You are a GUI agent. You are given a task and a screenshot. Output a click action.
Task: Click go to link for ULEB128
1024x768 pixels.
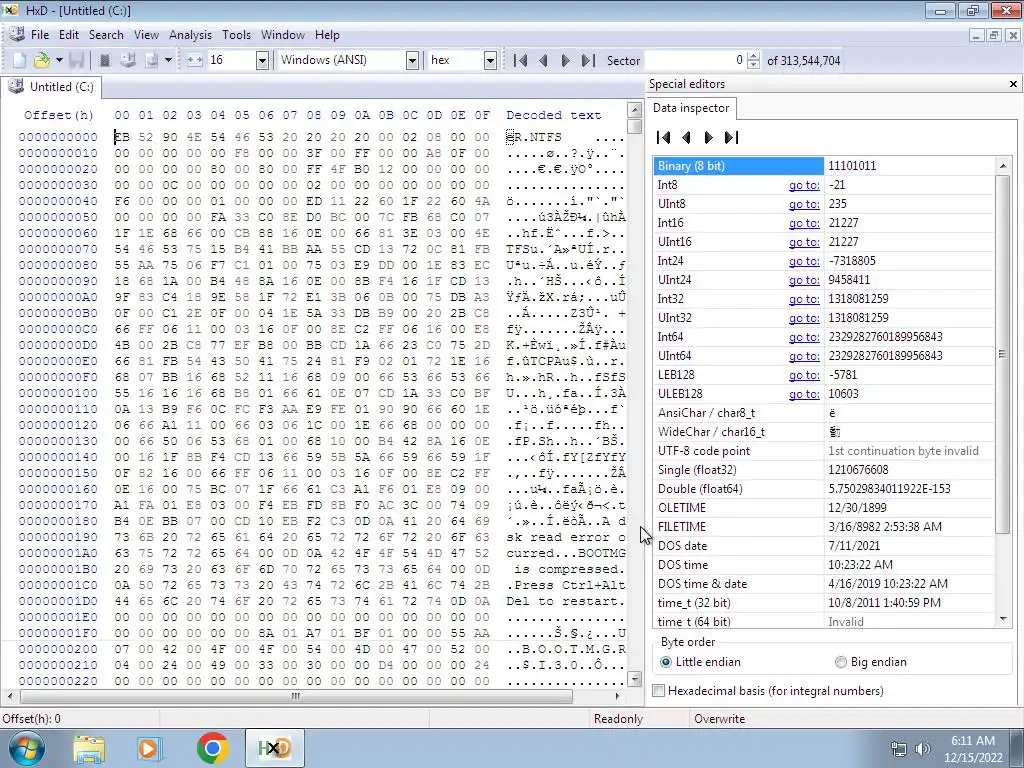point(804,394)
